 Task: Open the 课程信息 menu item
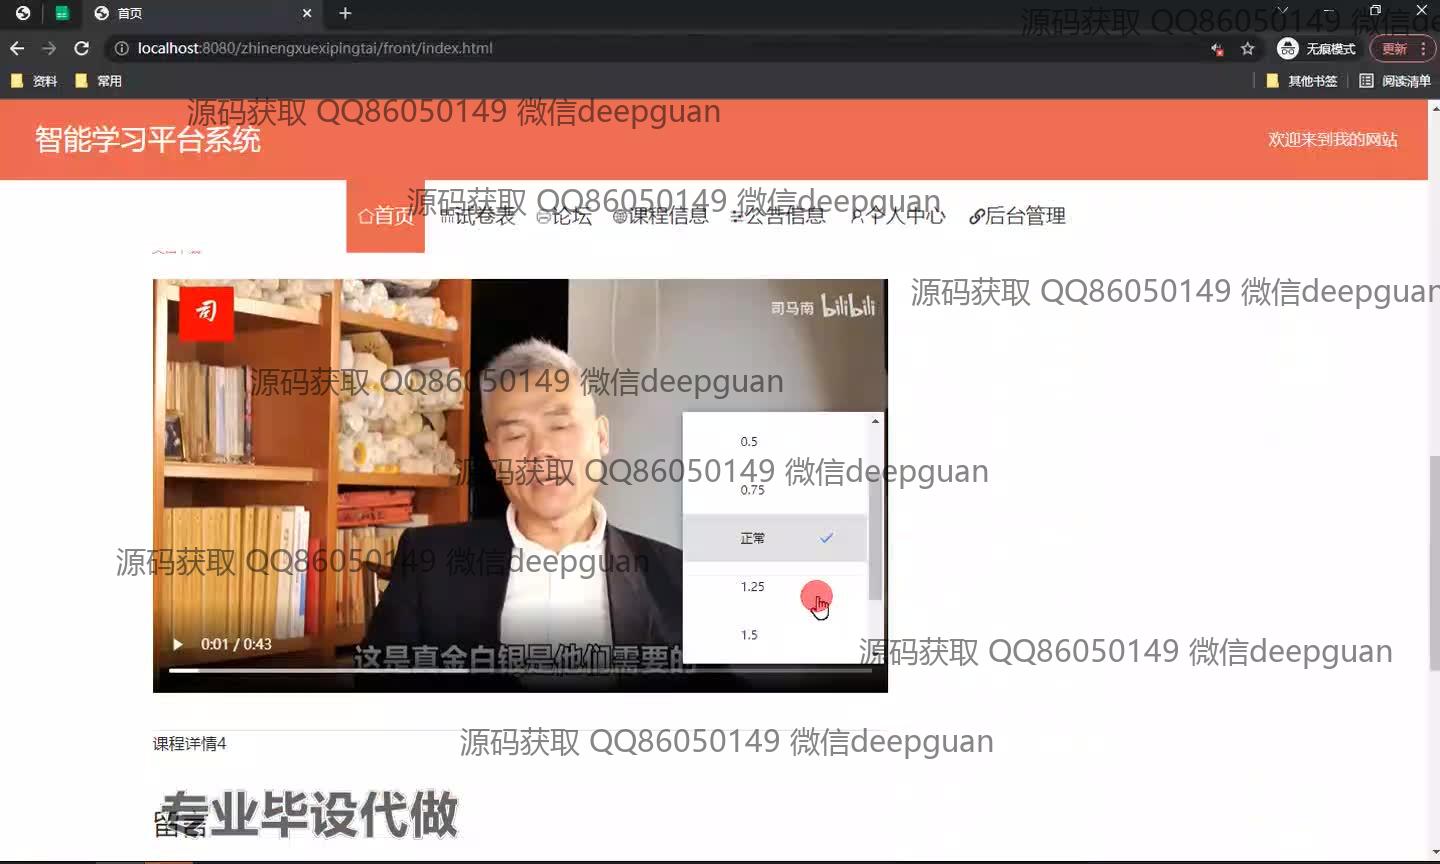click(660, 216)
